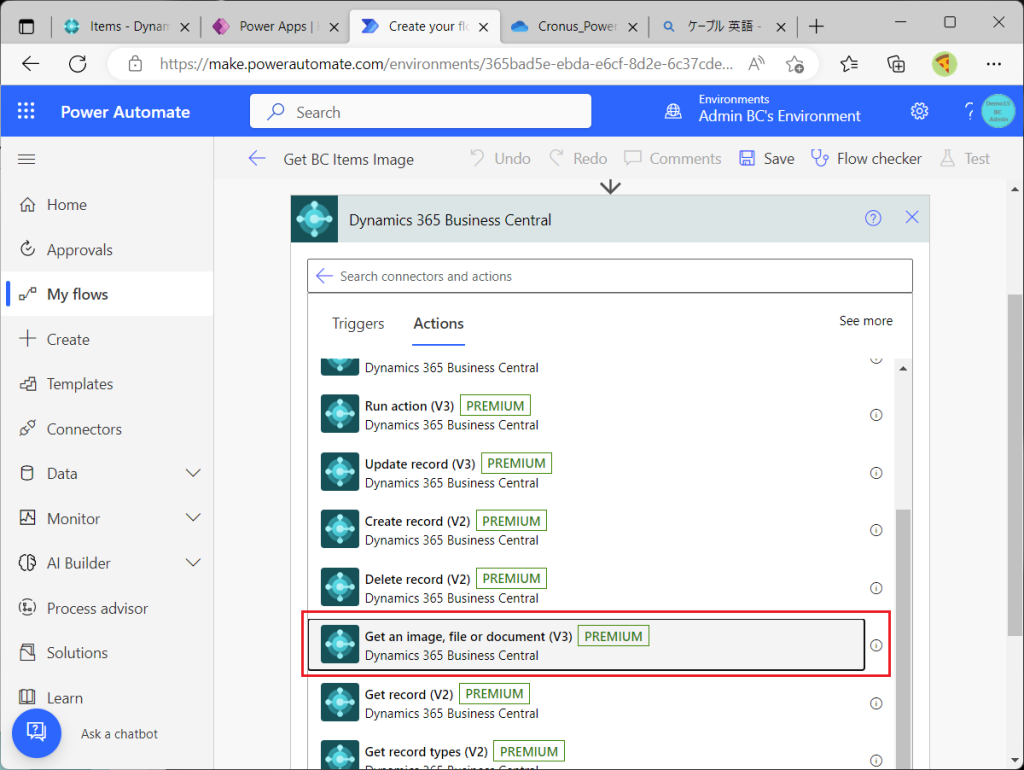Collapse the left navigation hamburger menu
Image resolution: width=1024 pixels, height=770 pixels.
(27, 159)
